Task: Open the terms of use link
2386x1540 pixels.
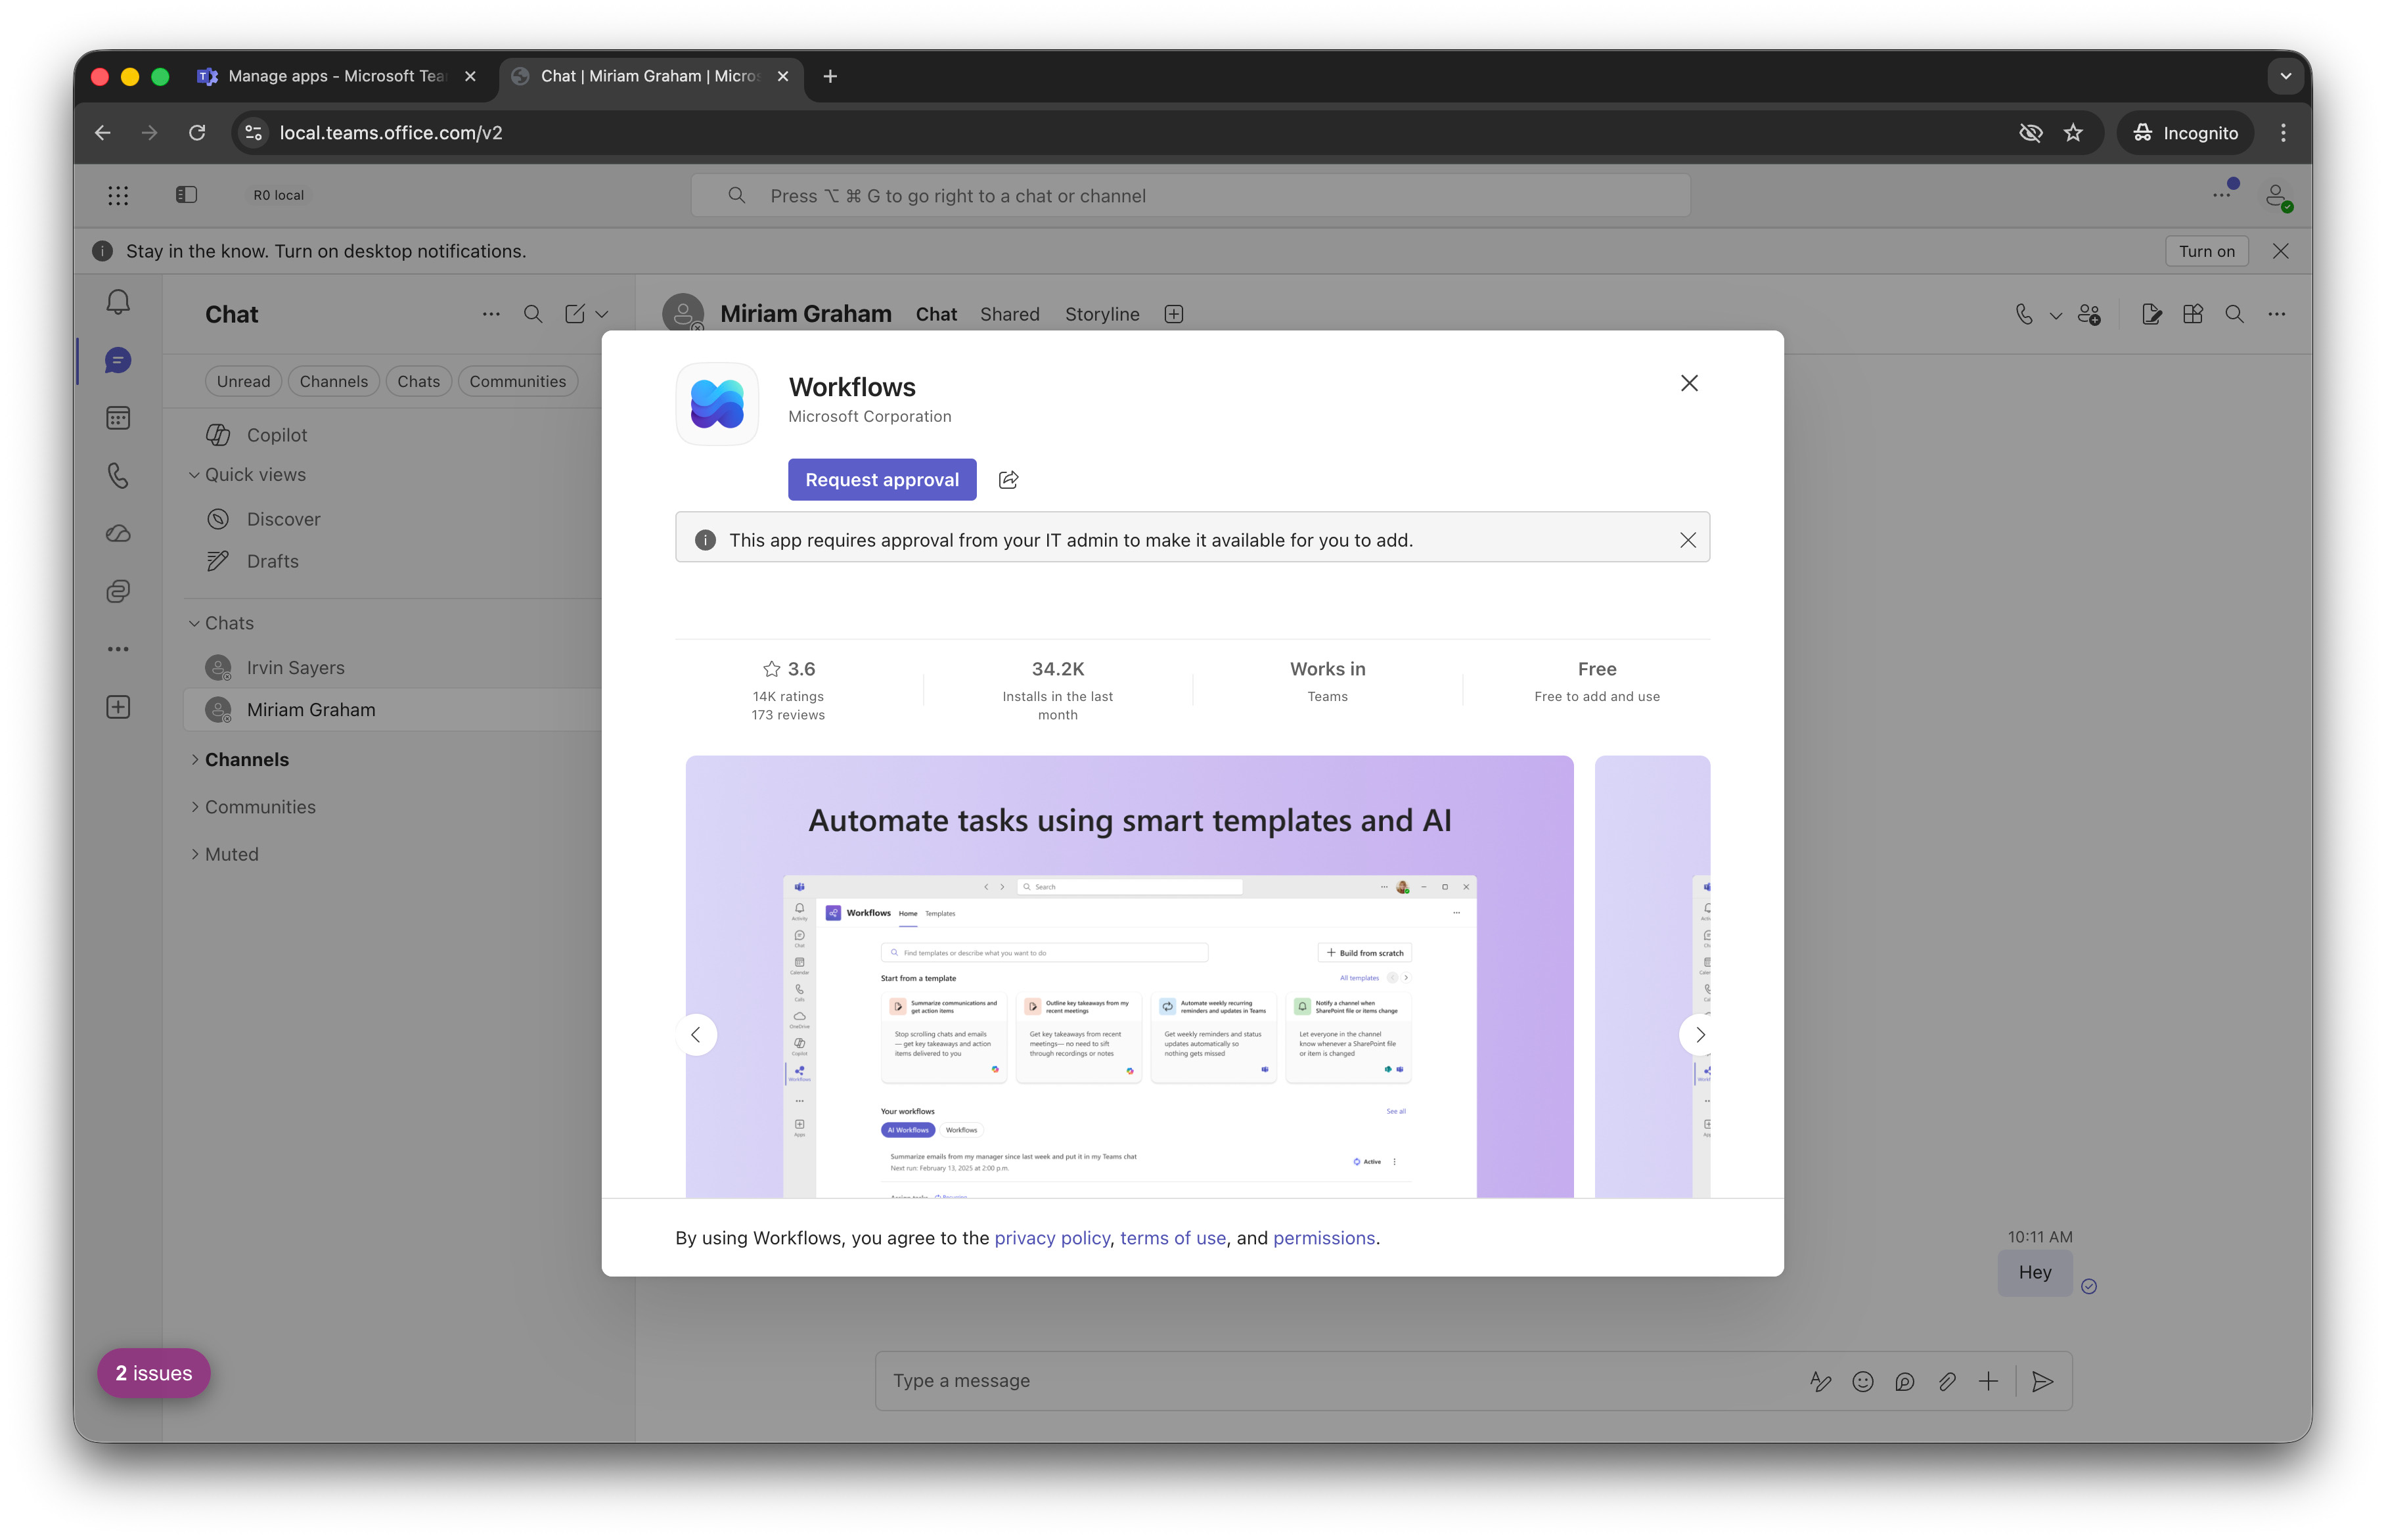Action: point(1172,1238)
